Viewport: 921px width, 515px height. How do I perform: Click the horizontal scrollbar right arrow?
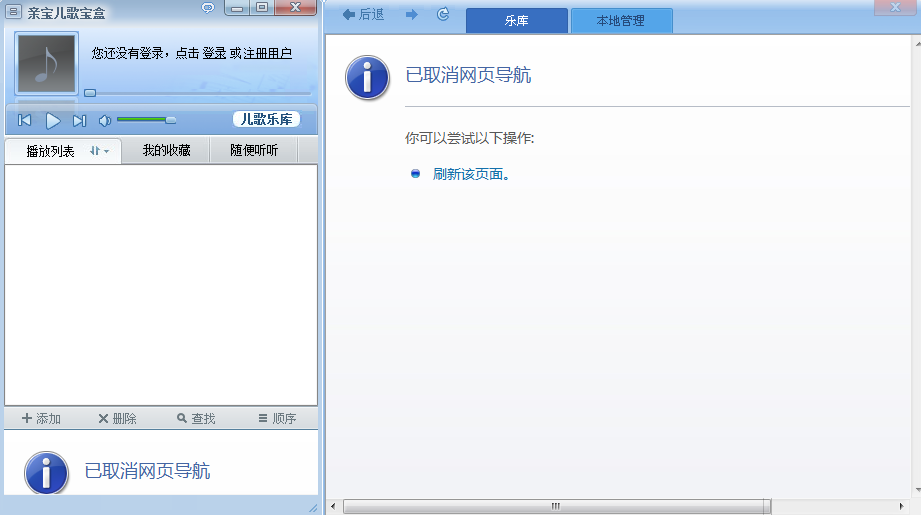coord(902,506)
